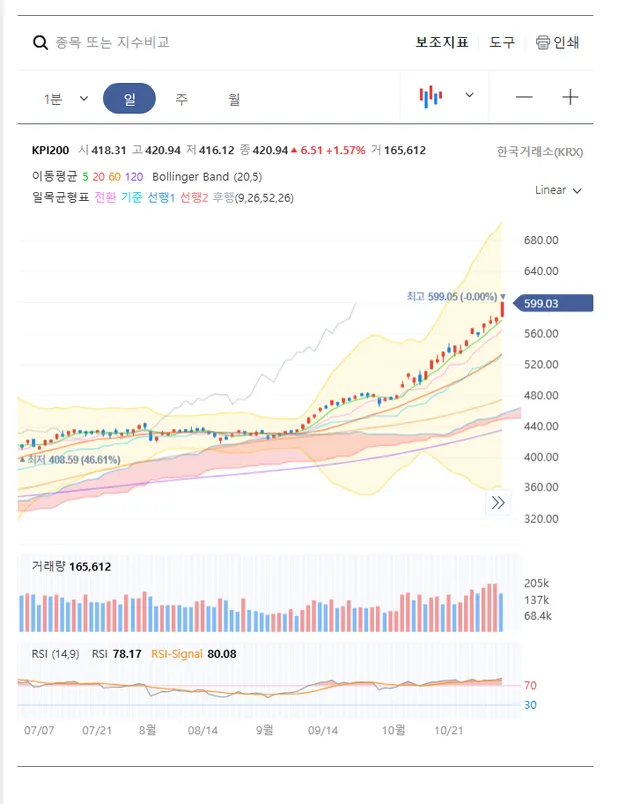
Task: Open the 1분 minute interval dropdown
Action: [x=65, y=99]
